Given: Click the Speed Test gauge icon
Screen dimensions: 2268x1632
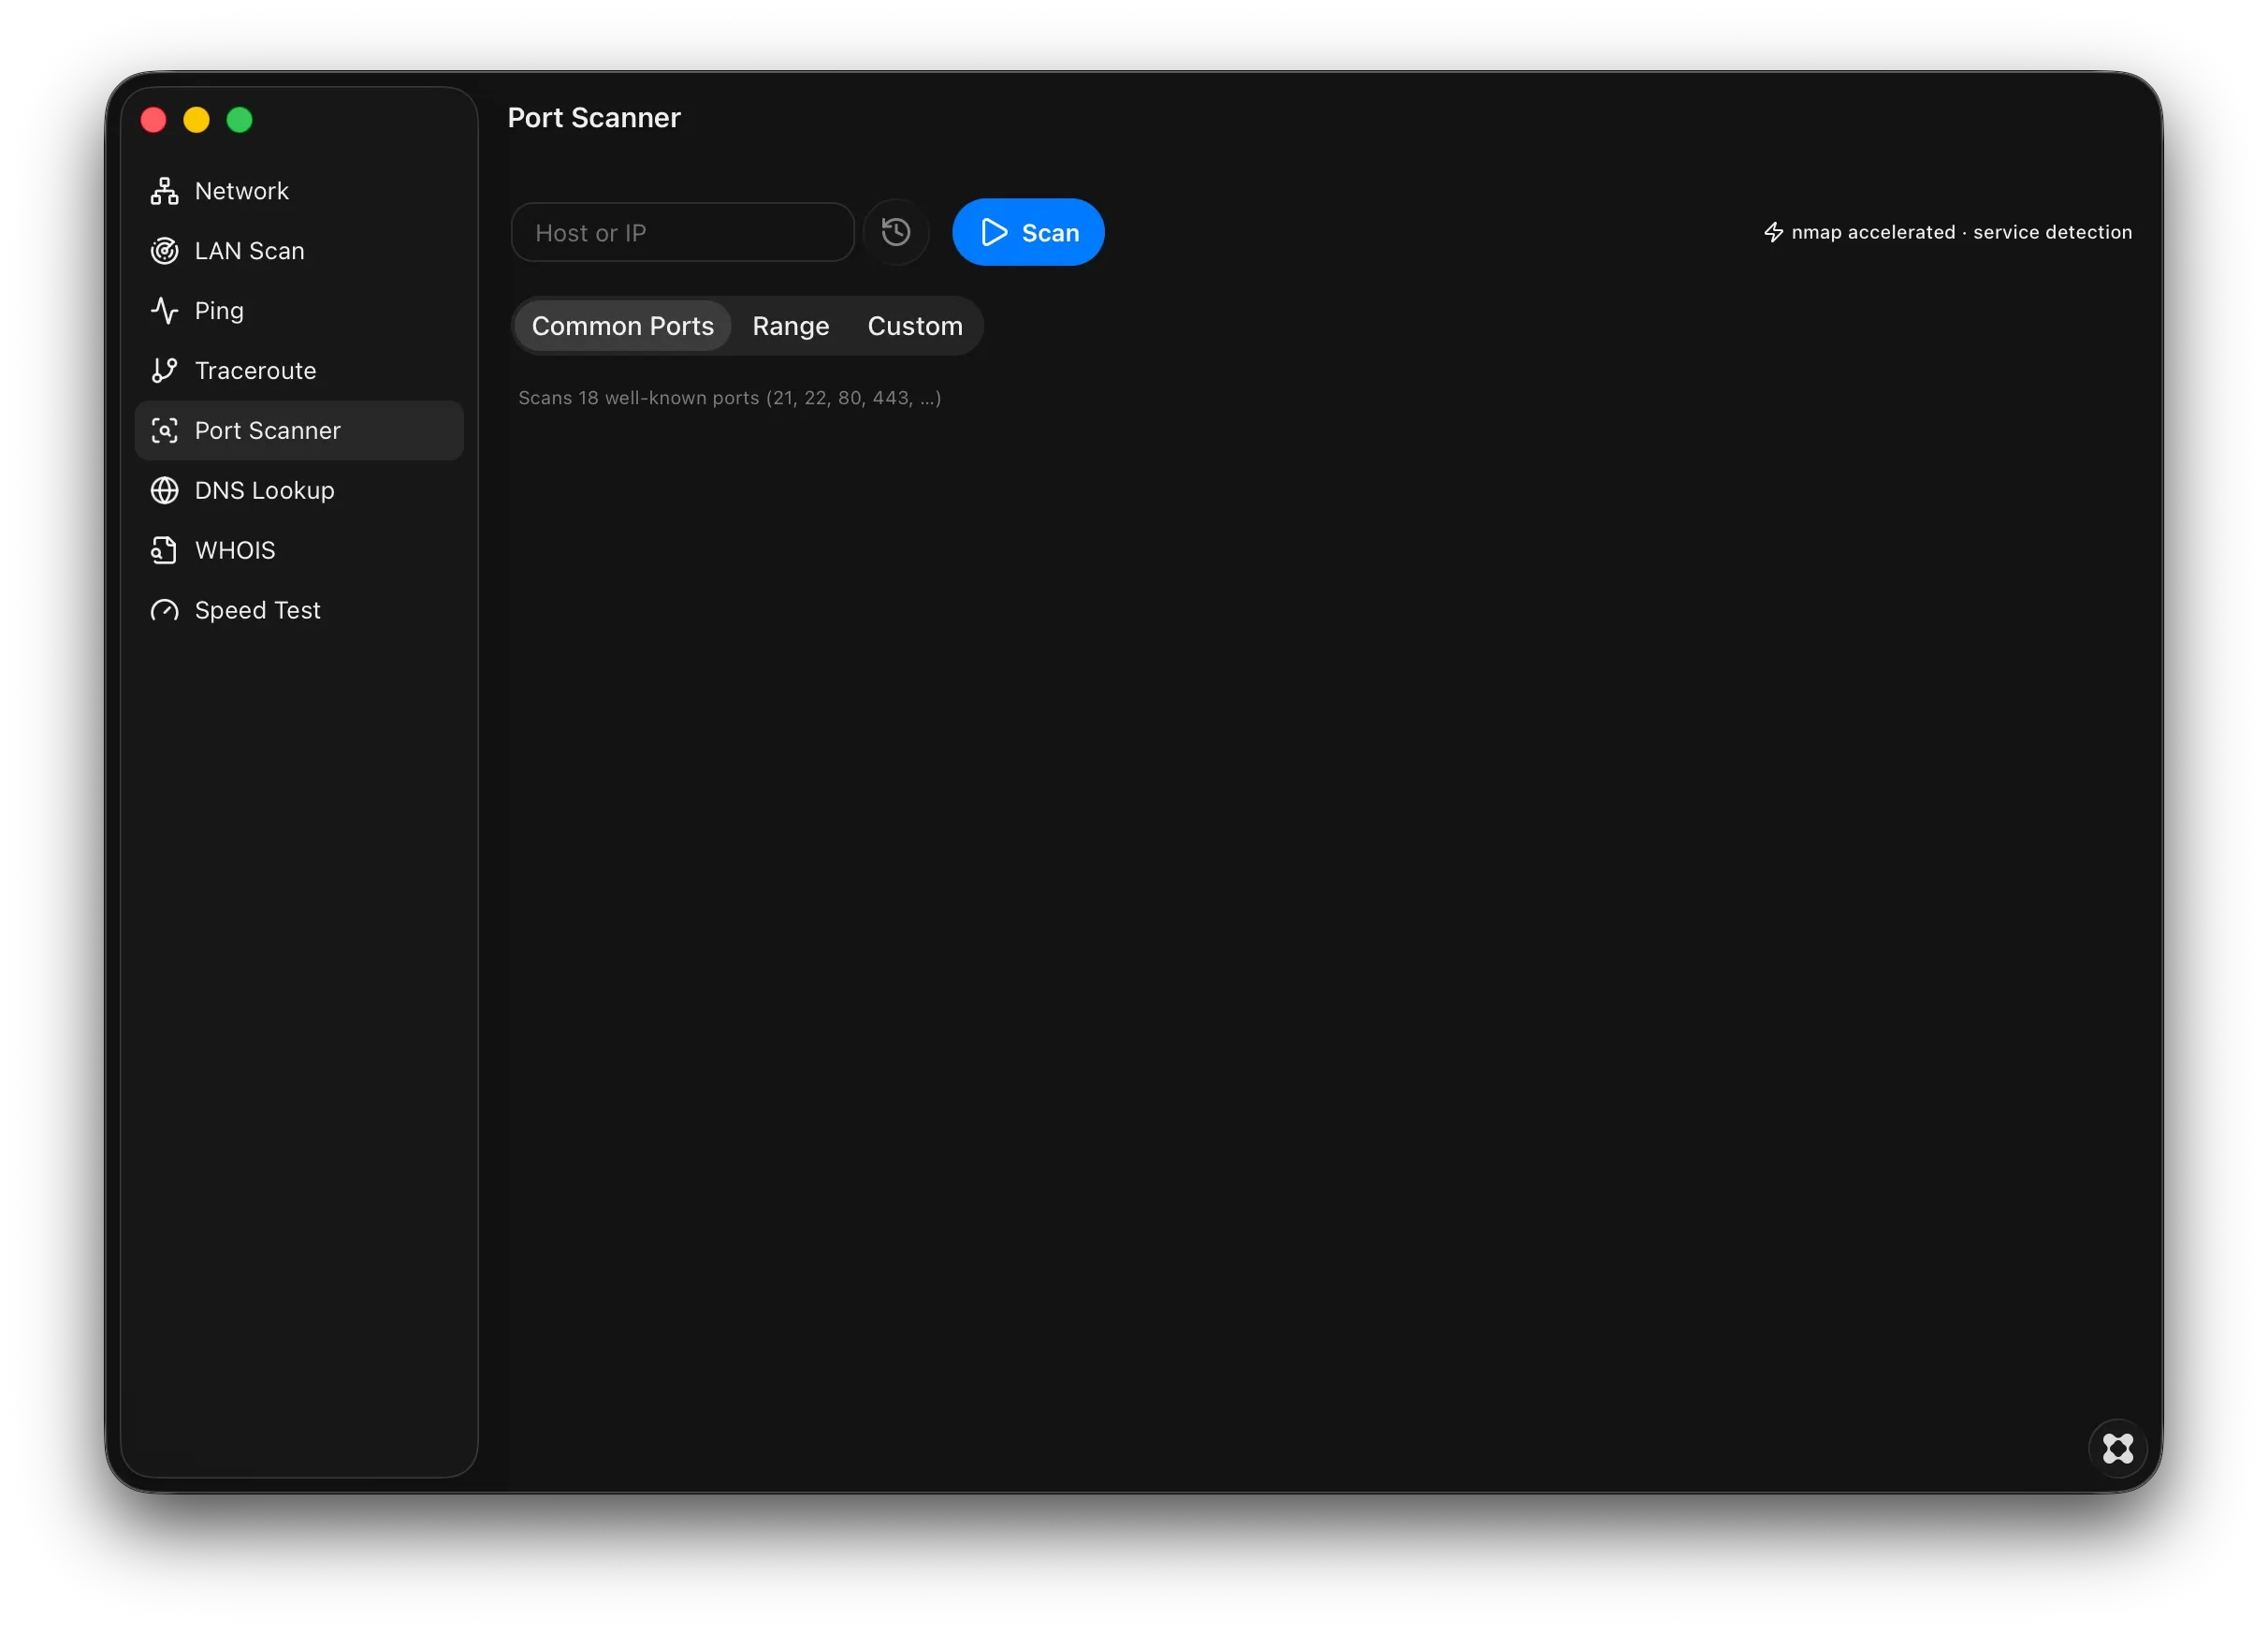Looking at the screenshot, I should [x=164, y=611].
